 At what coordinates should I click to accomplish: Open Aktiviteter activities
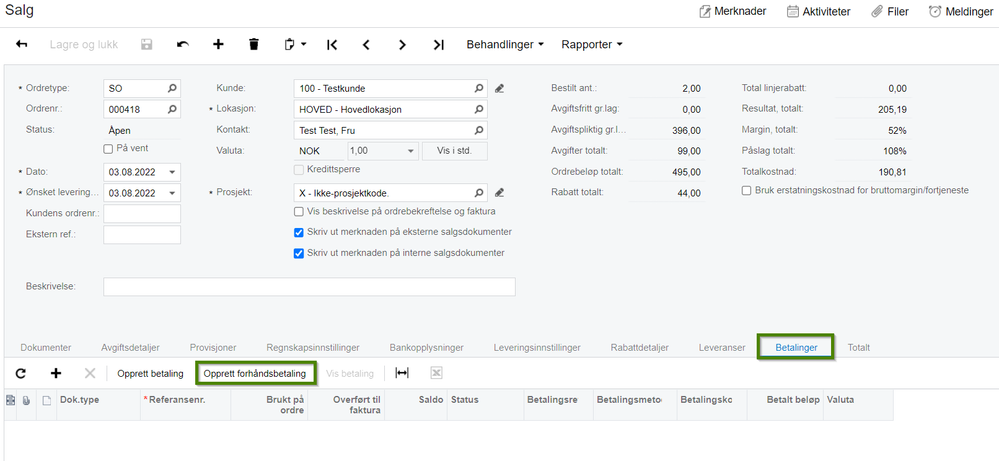[x=818, y=11]
